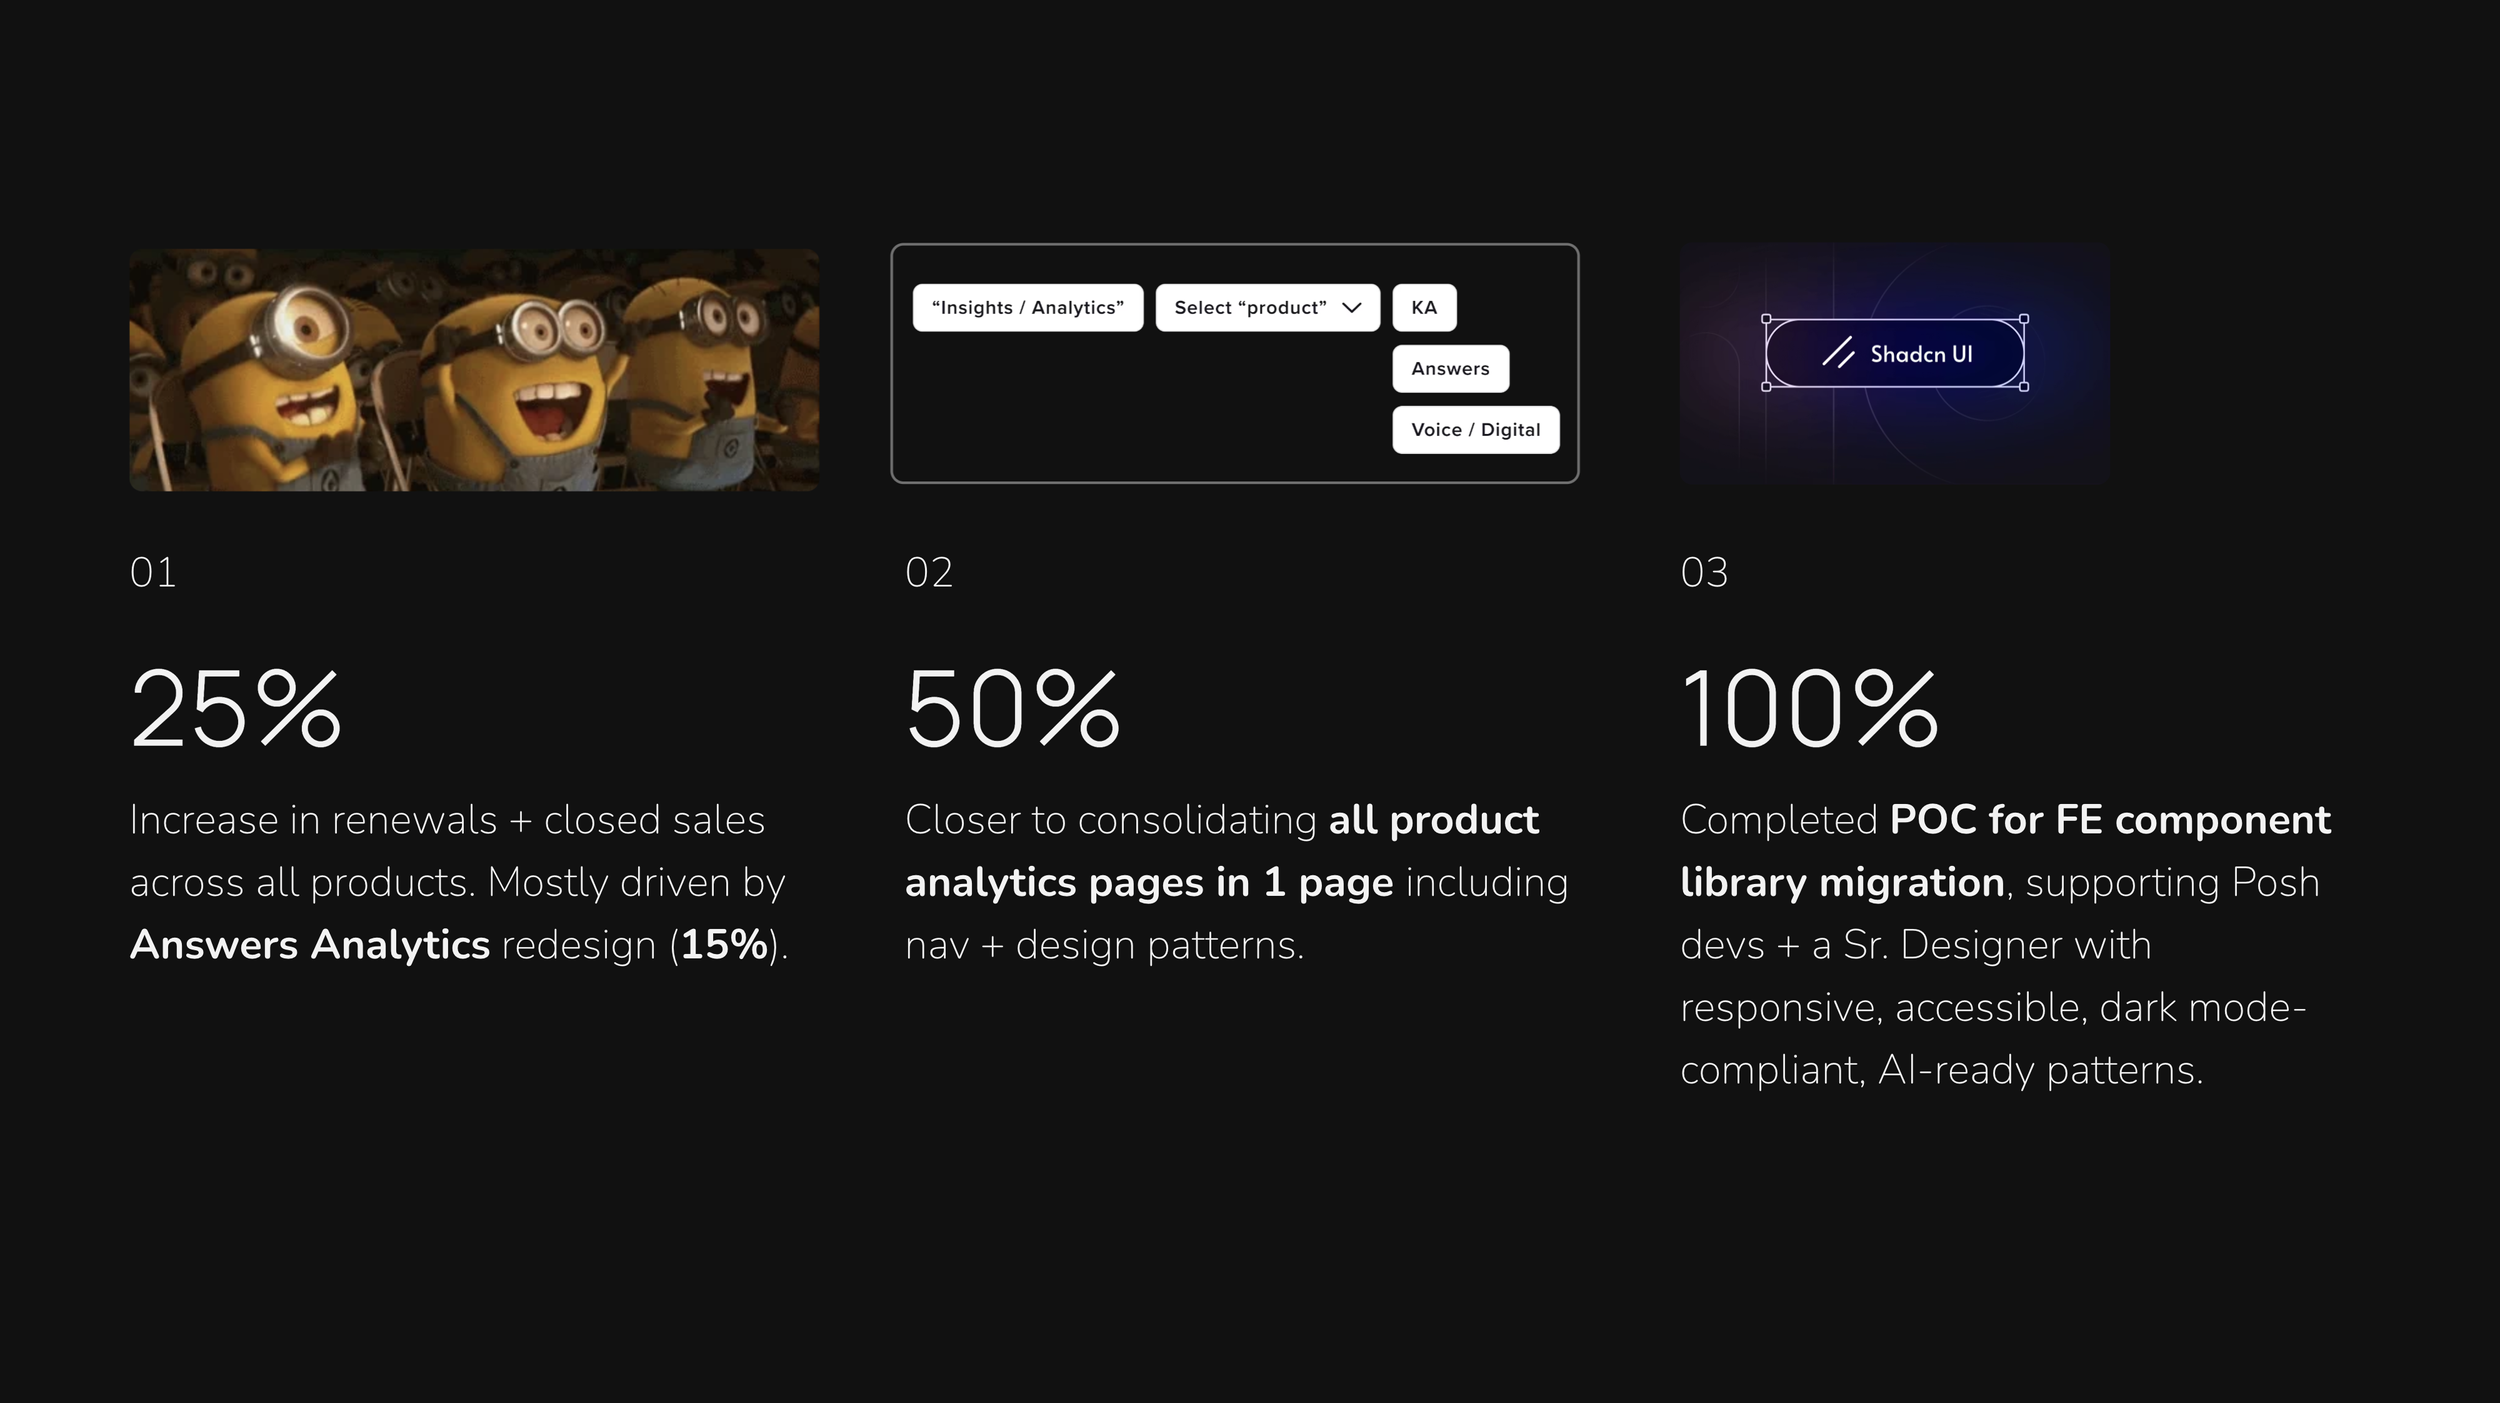Click the top-right selection handle on the Shadcn frame

coord(2024,319)
